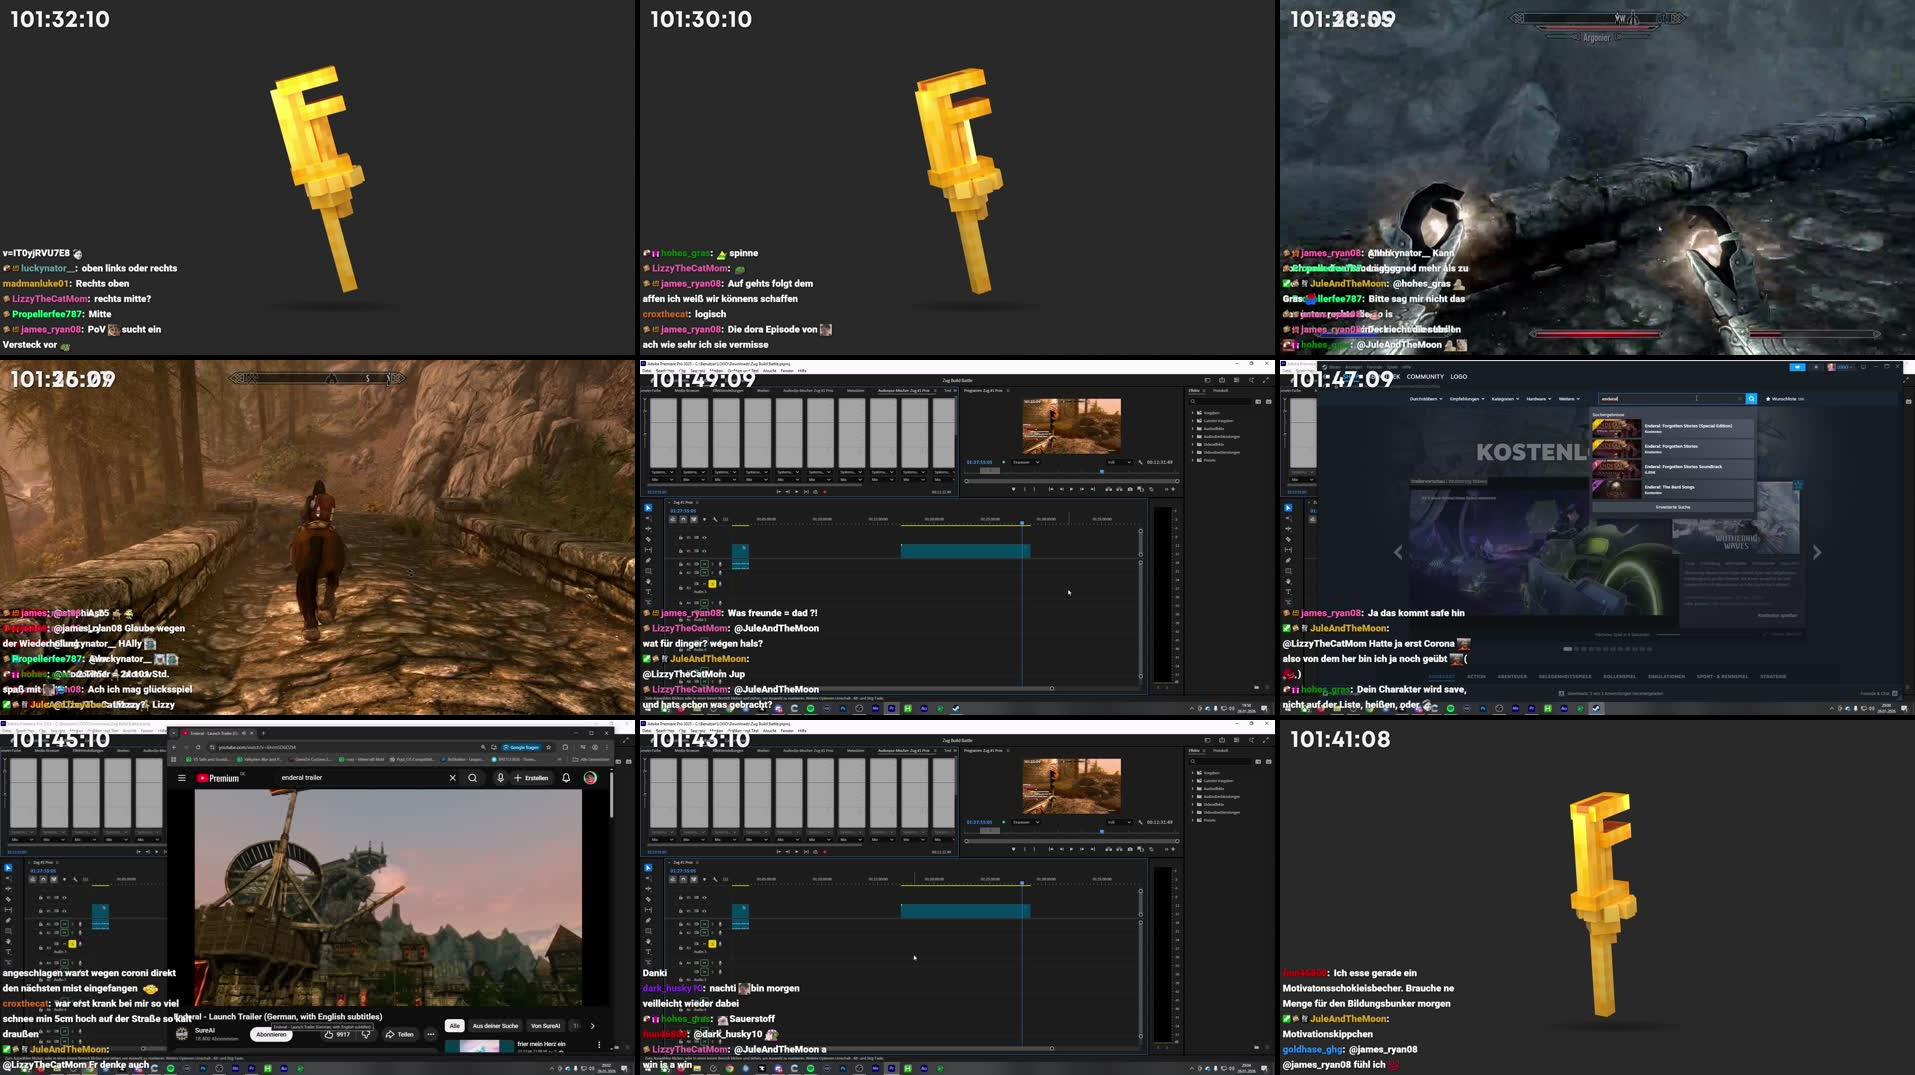
Task: Select the Razor tool in Premiere's timeline toolbar
Action: click(x=648, y=540)
